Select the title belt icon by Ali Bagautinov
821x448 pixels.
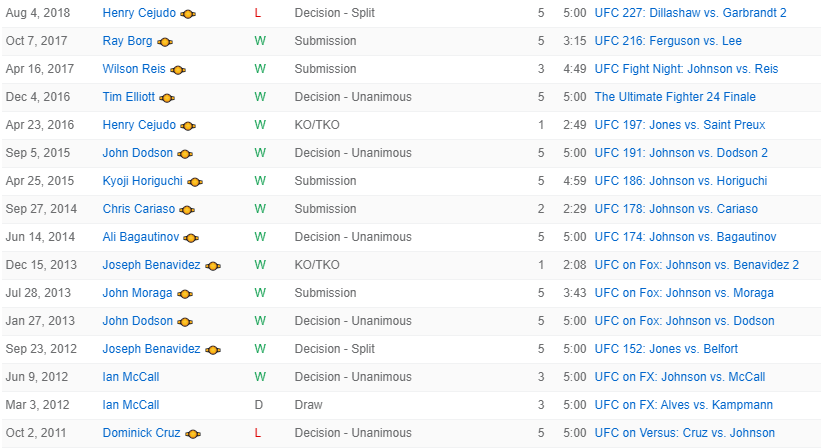click(x=191, y=238)
